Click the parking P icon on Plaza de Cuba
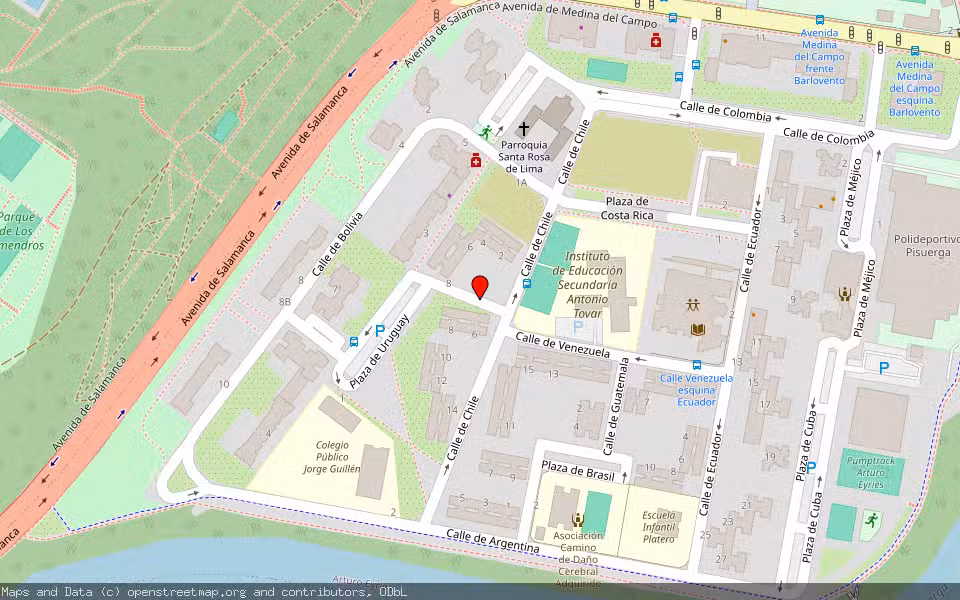 pos(811,468)
